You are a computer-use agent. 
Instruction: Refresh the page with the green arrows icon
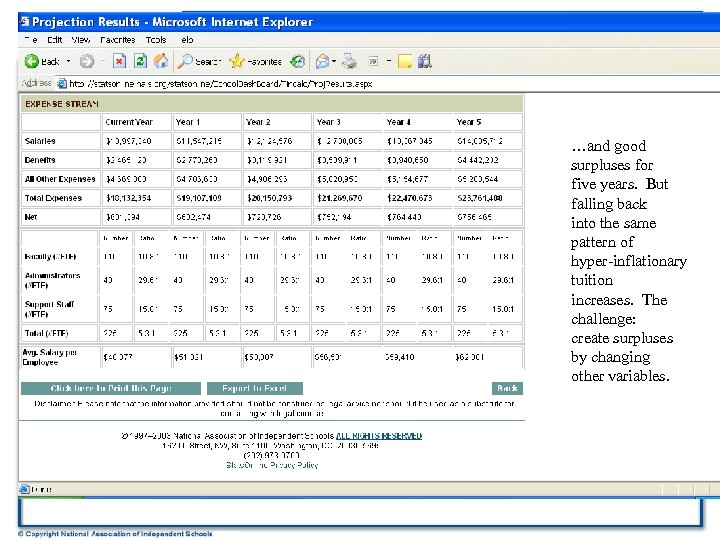click(141, 61)
